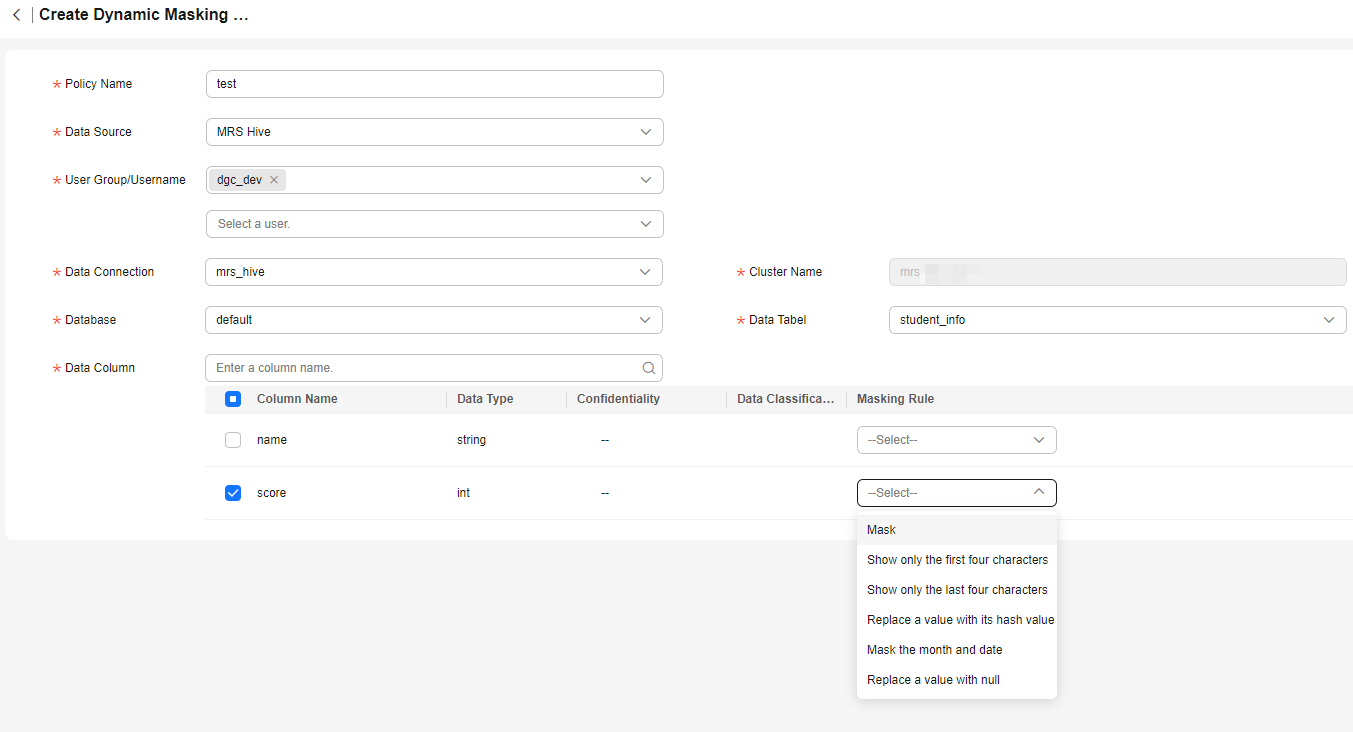The width and height of the screenshot is (1353, 732).
Task: Expand the User Group dropdown
Action: [645, 180]
